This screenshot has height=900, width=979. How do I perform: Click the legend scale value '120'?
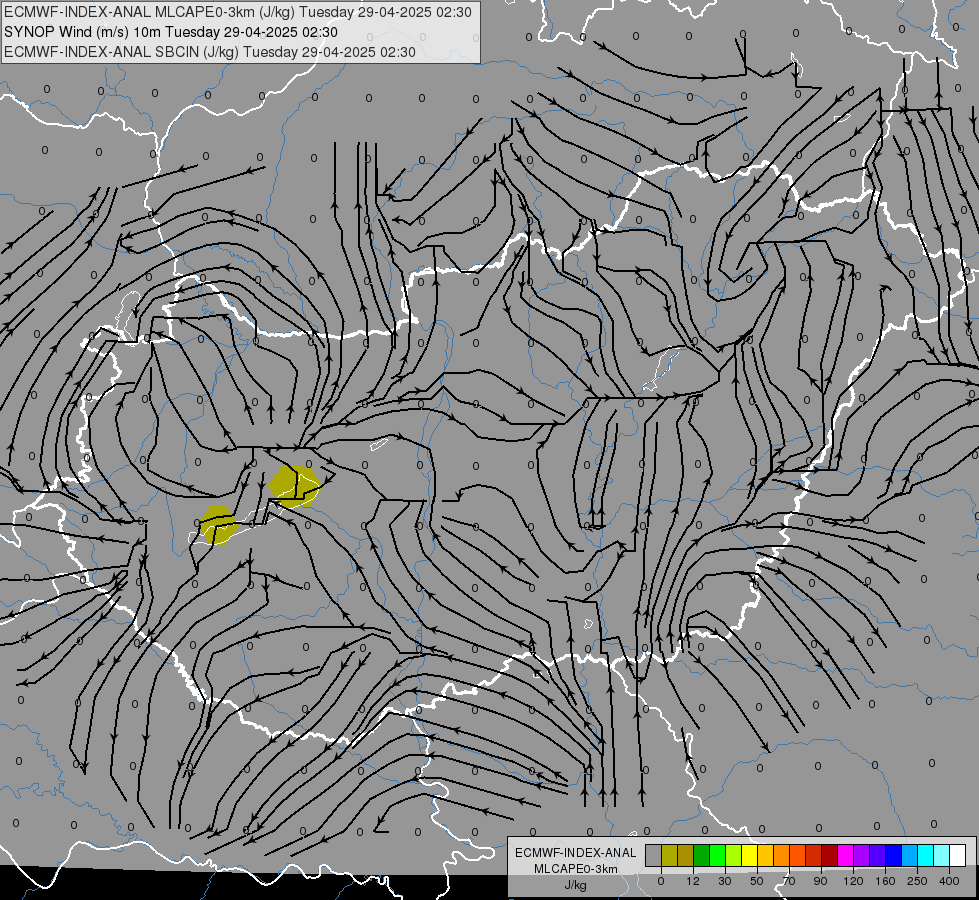click(x=854, y=881)
